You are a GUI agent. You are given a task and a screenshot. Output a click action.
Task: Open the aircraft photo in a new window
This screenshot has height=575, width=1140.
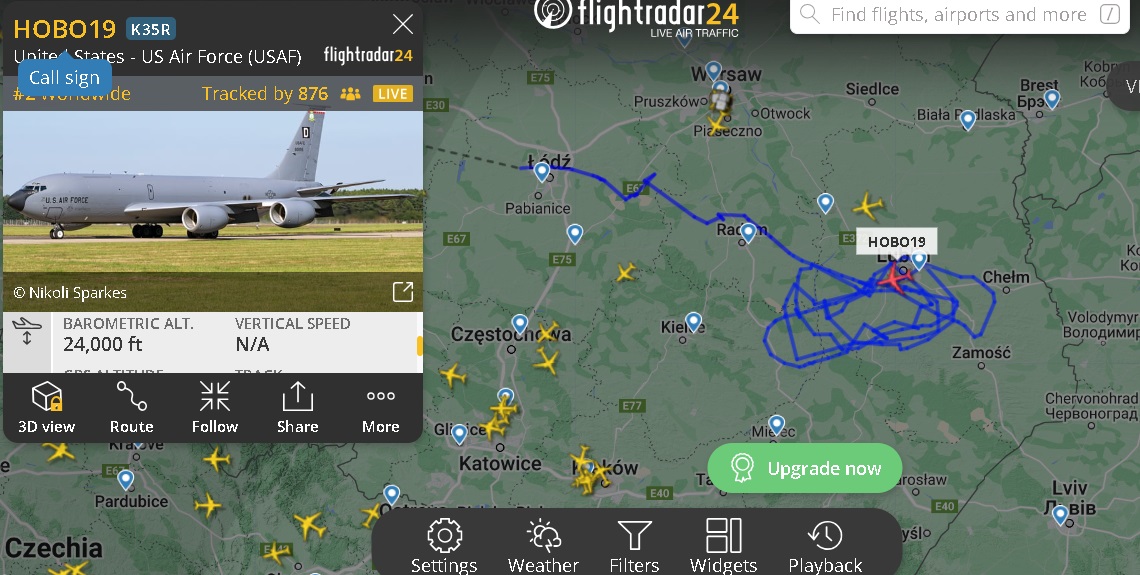pyautogui.click(x=403, y=291)
